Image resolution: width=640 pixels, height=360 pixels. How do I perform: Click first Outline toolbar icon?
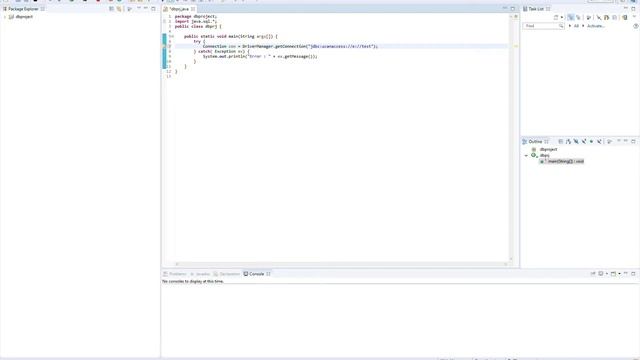(x=560, y=142)
